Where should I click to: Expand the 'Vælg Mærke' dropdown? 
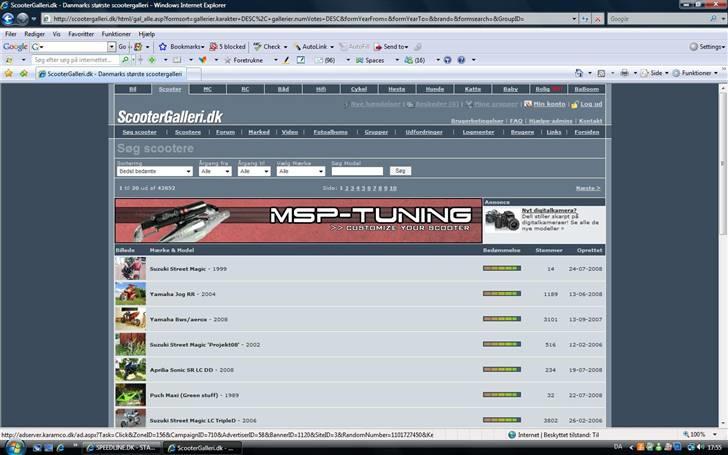[300, 171]
